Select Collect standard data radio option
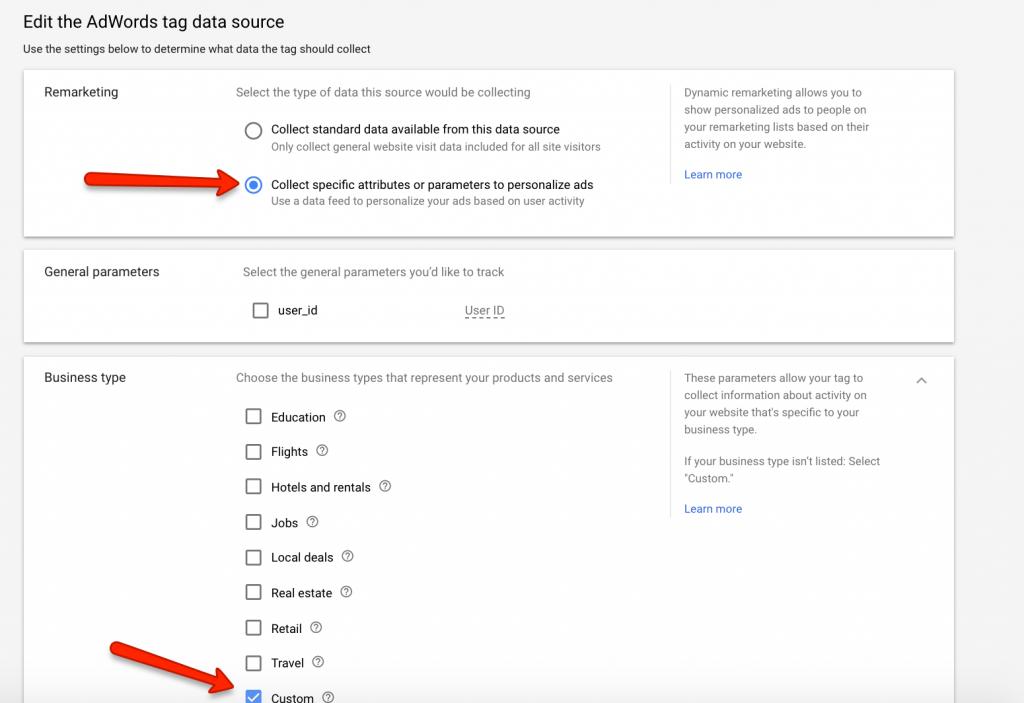Viewport: 1024px width, 703px height. click(x=254, y=130)
